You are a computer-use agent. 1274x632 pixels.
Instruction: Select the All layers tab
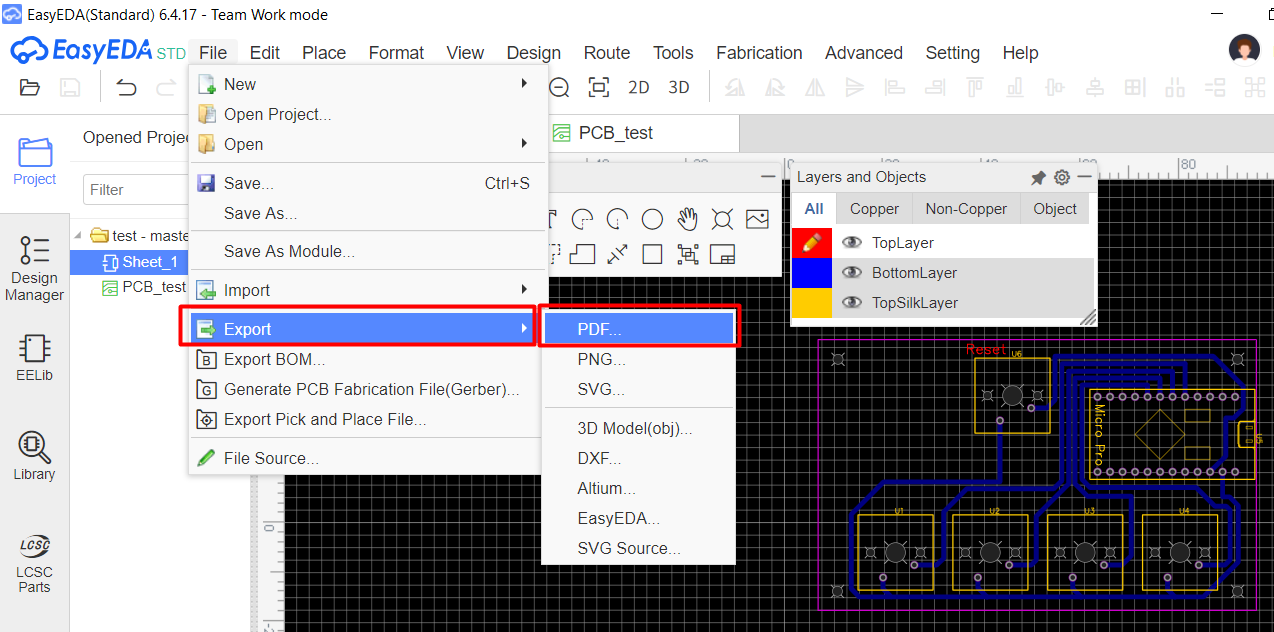814,209
